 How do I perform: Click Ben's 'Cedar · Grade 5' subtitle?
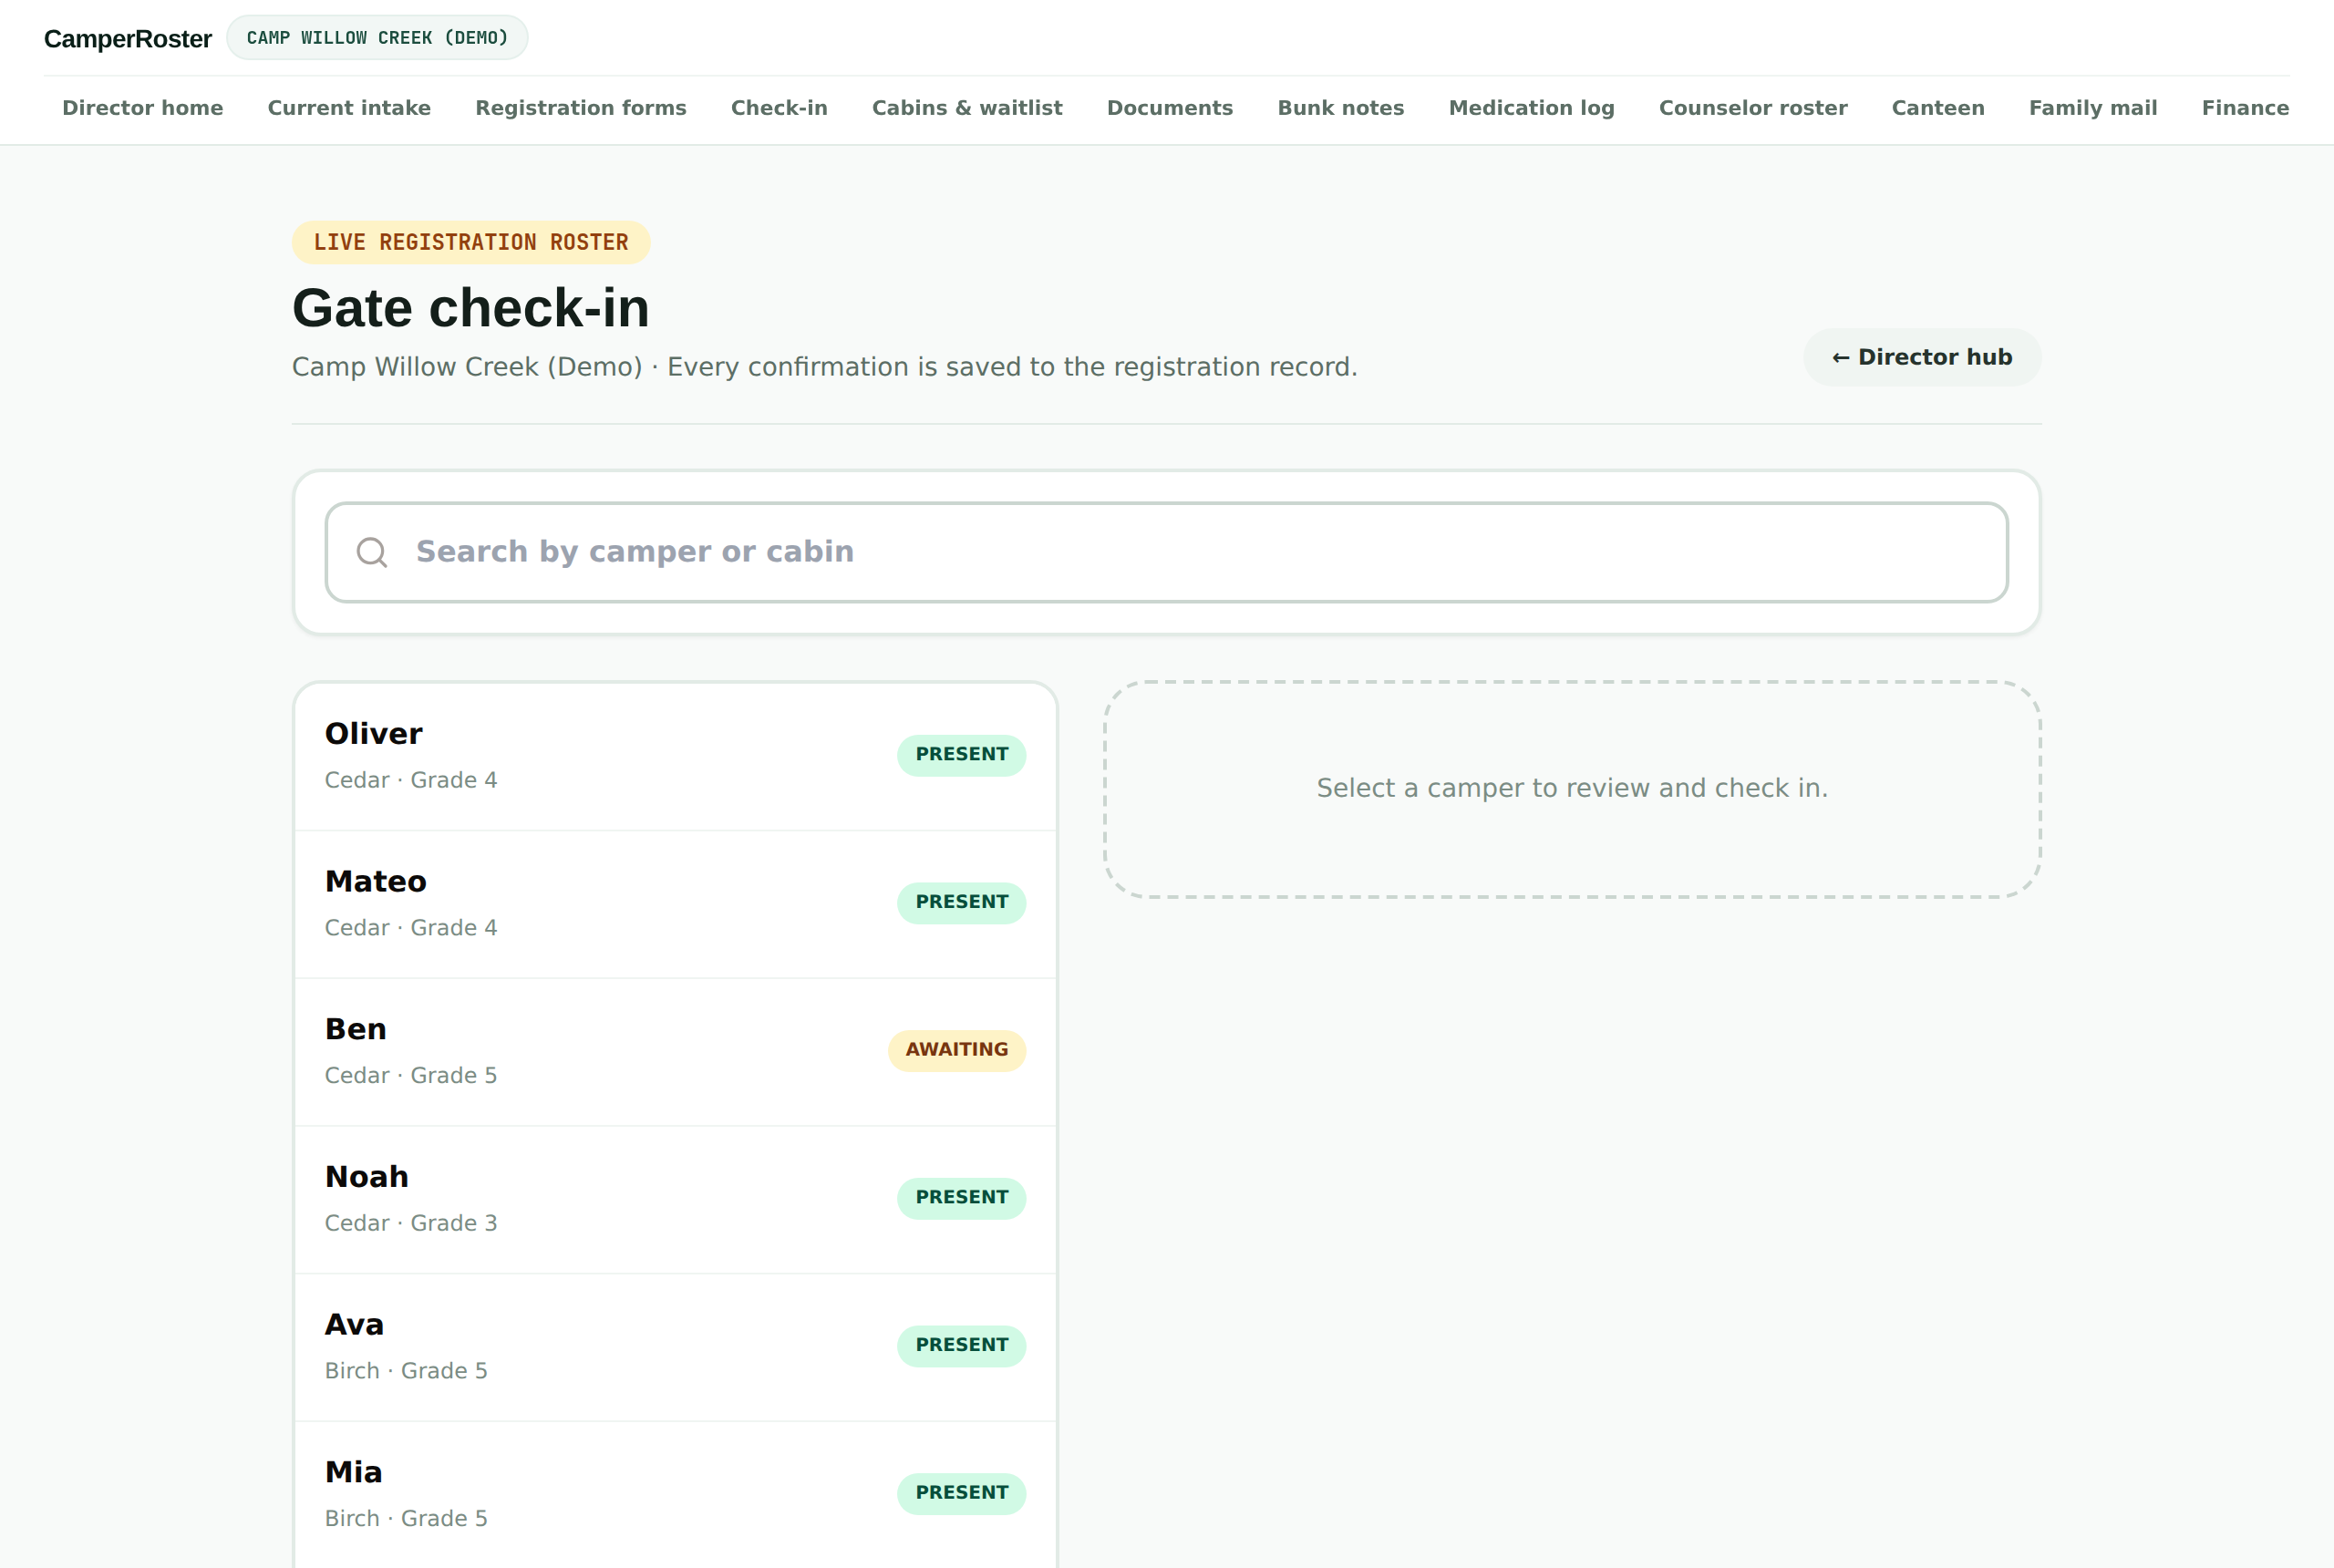pos(411,1076)
